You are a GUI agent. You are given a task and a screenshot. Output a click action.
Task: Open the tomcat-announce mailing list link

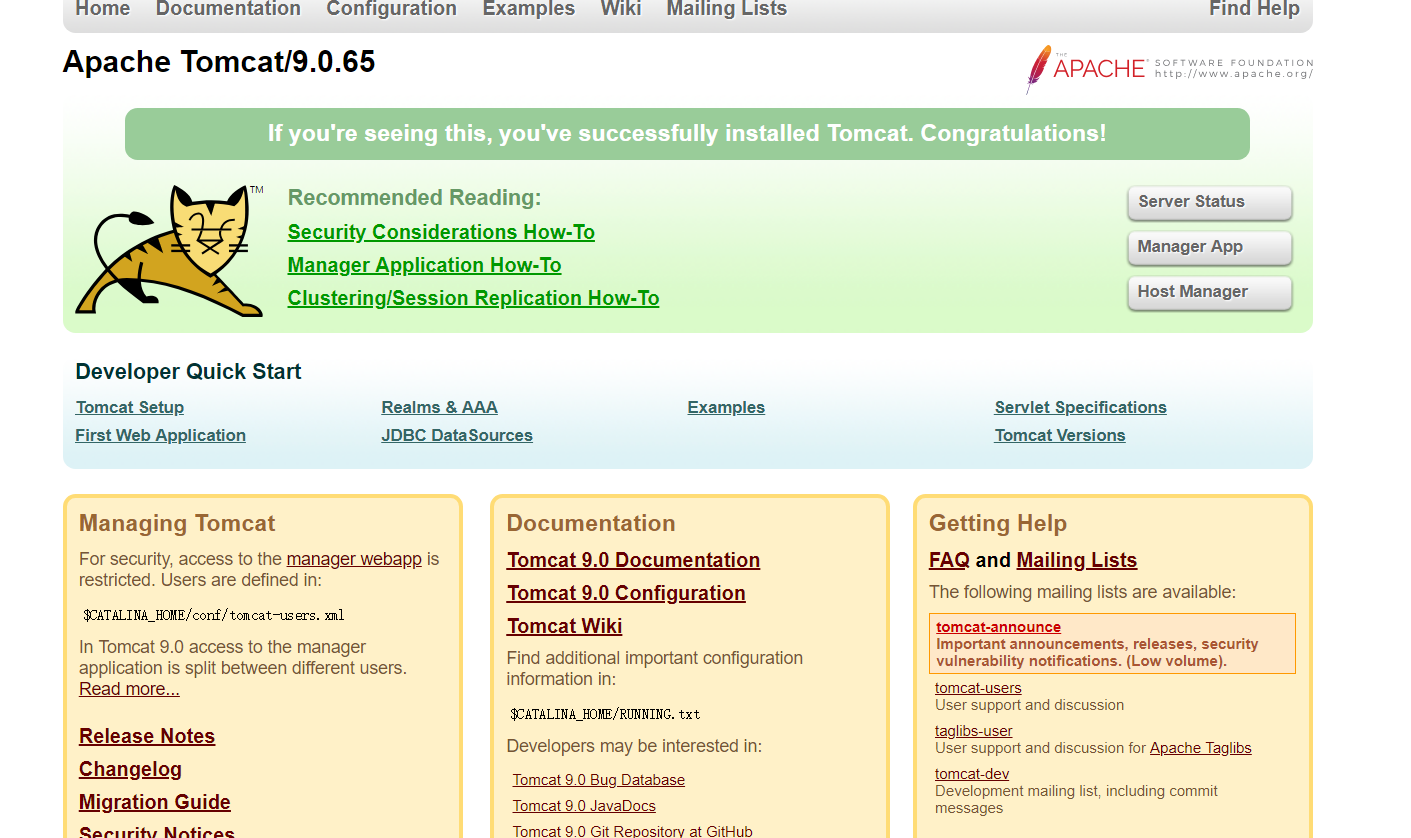998,627
